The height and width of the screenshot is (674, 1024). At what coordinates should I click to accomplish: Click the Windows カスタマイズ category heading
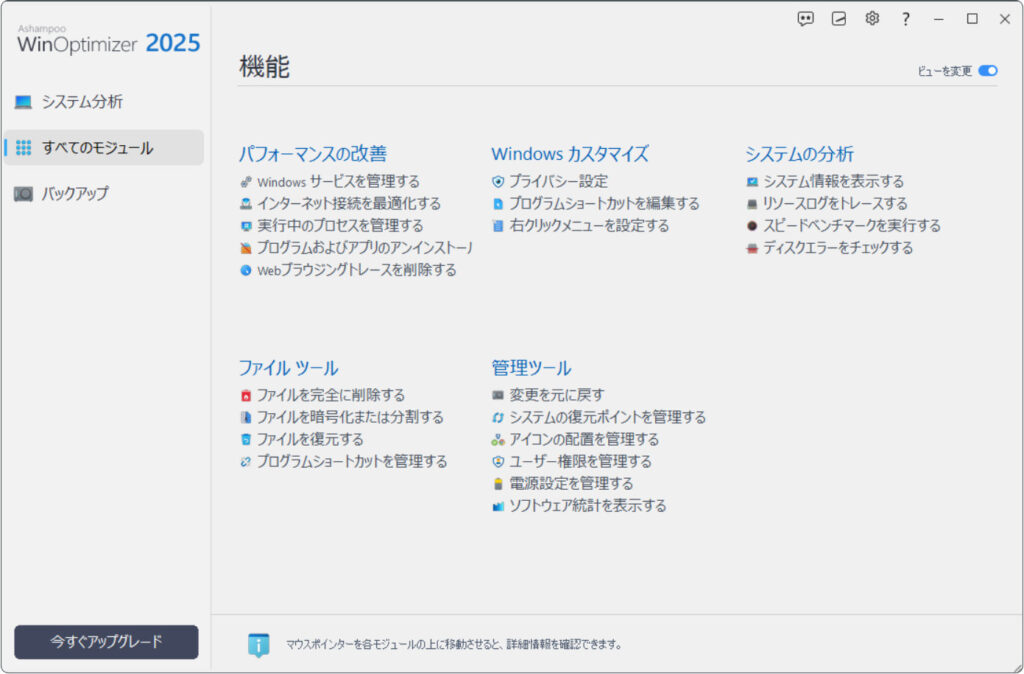570,154
